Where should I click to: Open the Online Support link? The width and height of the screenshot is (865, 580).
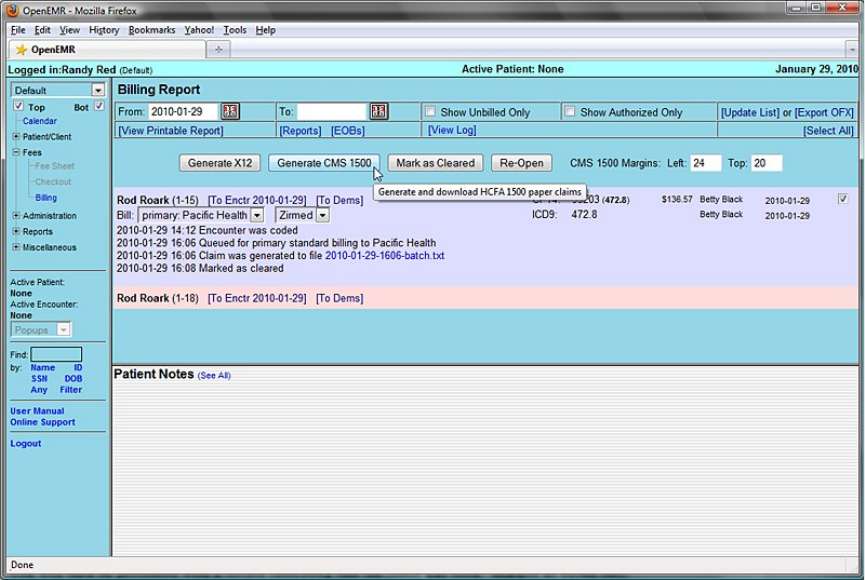[x=42, y=422]
